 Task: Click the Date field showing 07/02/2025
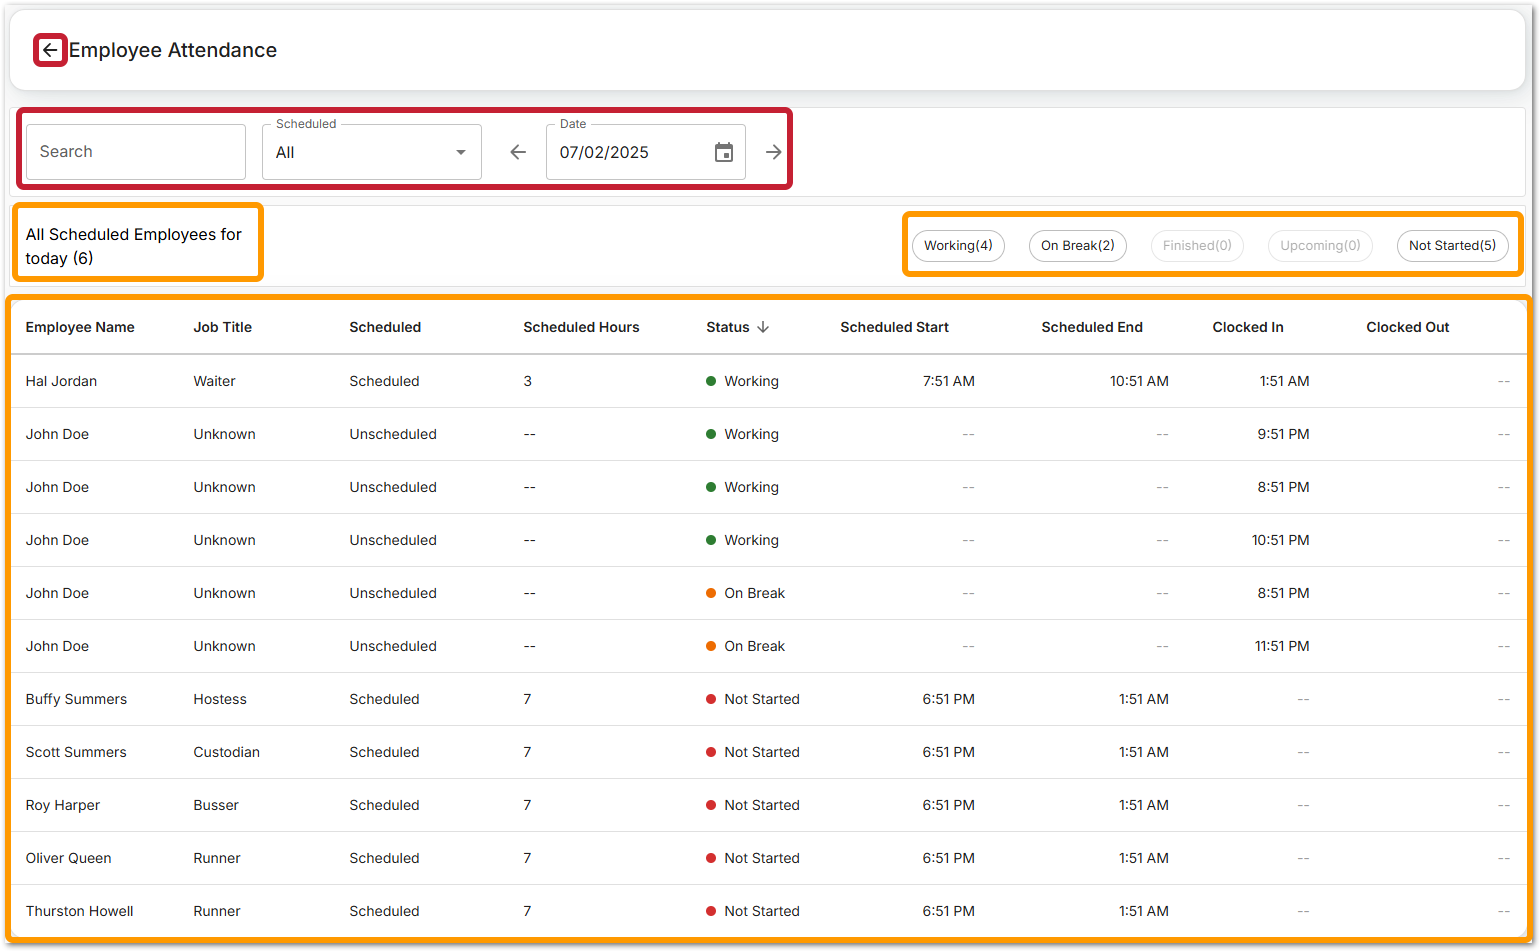630,152
